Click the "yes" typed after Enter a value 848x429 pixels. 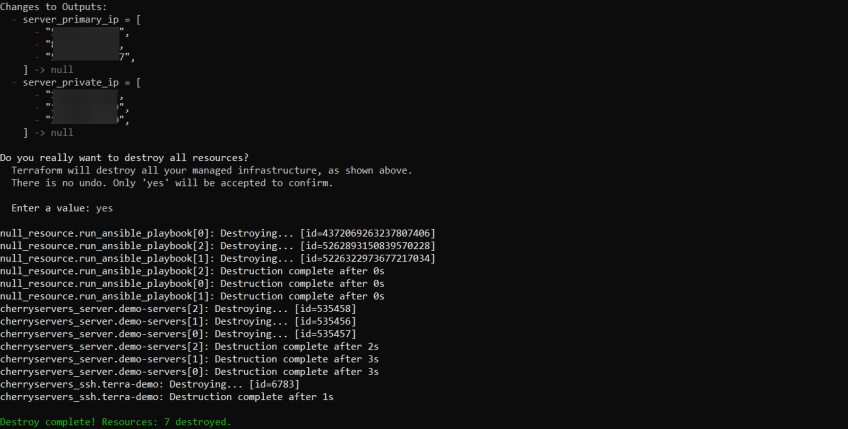pyautogui.click(x=104, y=208)
